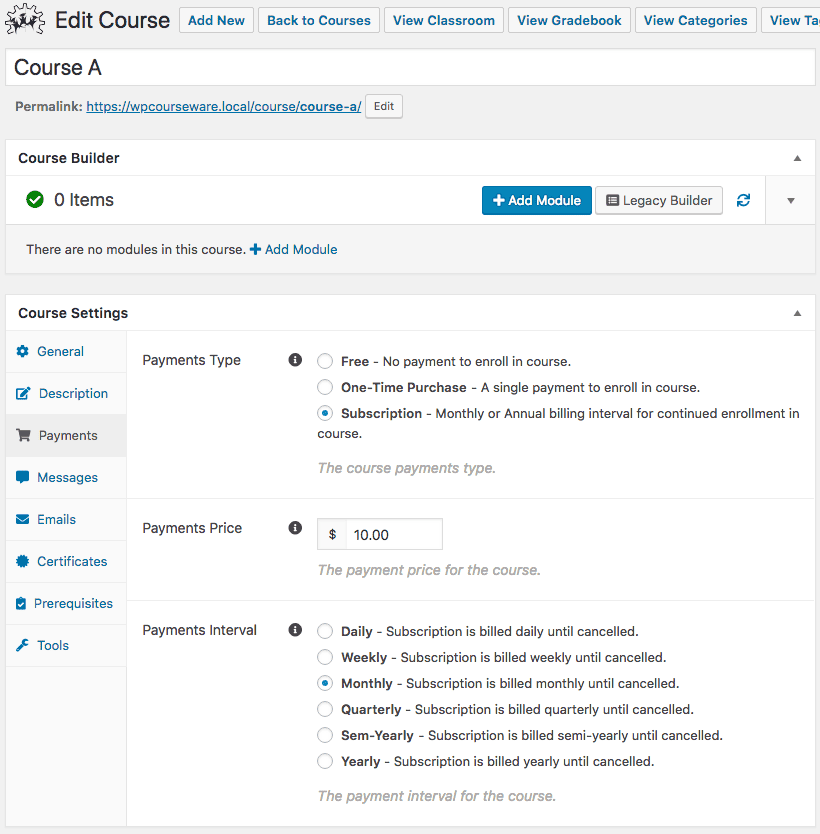Switch to Legacy Builder
820x834 pixels.
pos(659,201)
